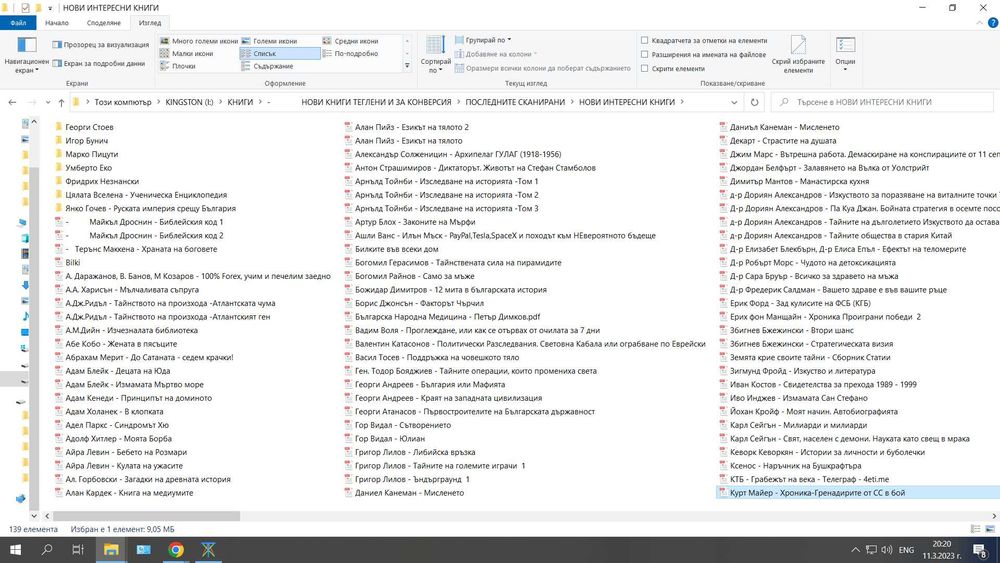Open the notification center icon
Screen dimensions: 1000x563
[x=980, y=550]
